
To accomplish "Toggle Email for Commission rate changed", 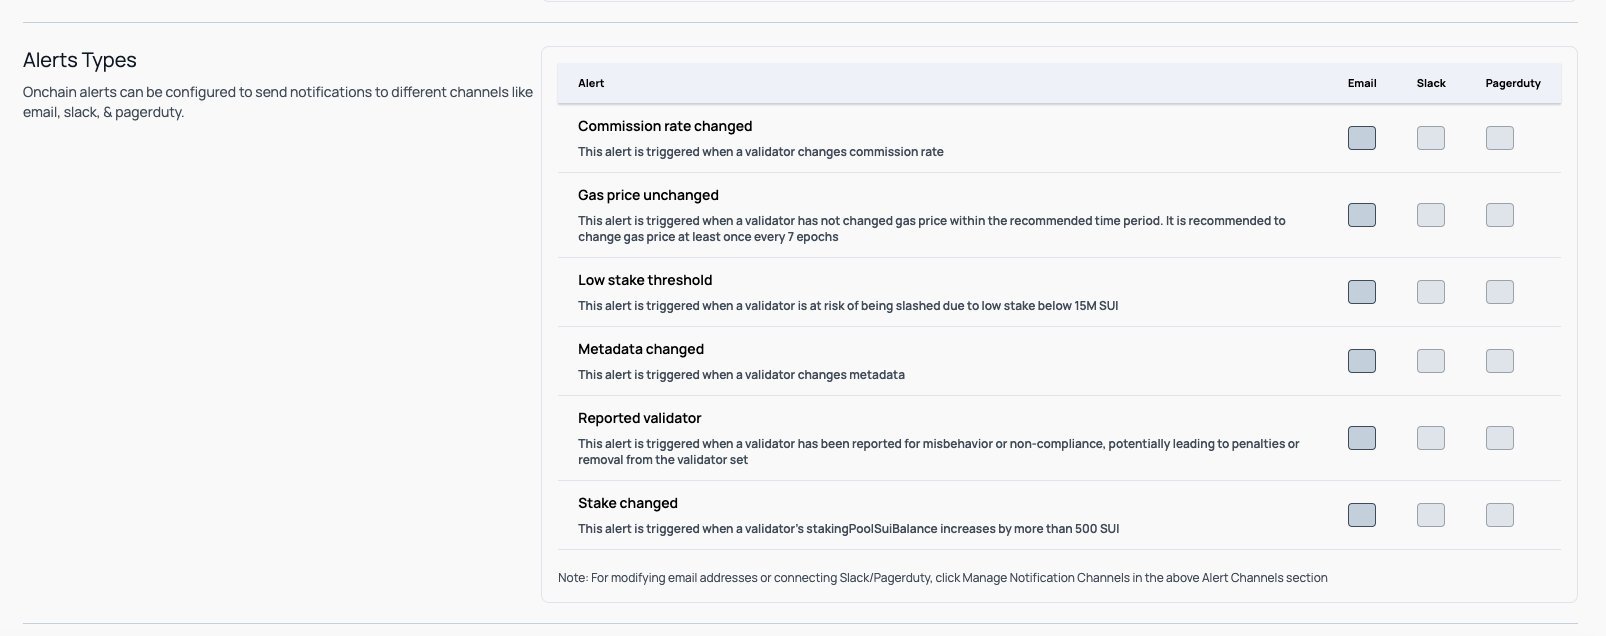I will [x=1361, y=138].
